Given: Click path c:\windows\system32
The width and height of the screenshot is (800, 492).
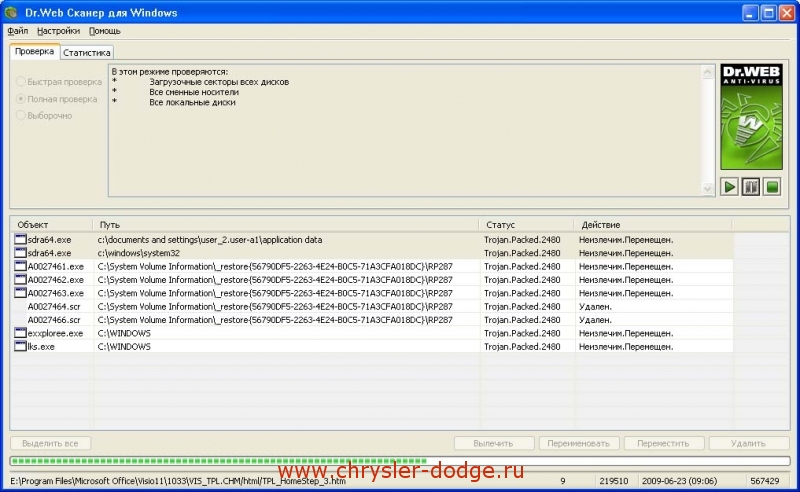Looking at the screenshot, I should tap(138, 253).
